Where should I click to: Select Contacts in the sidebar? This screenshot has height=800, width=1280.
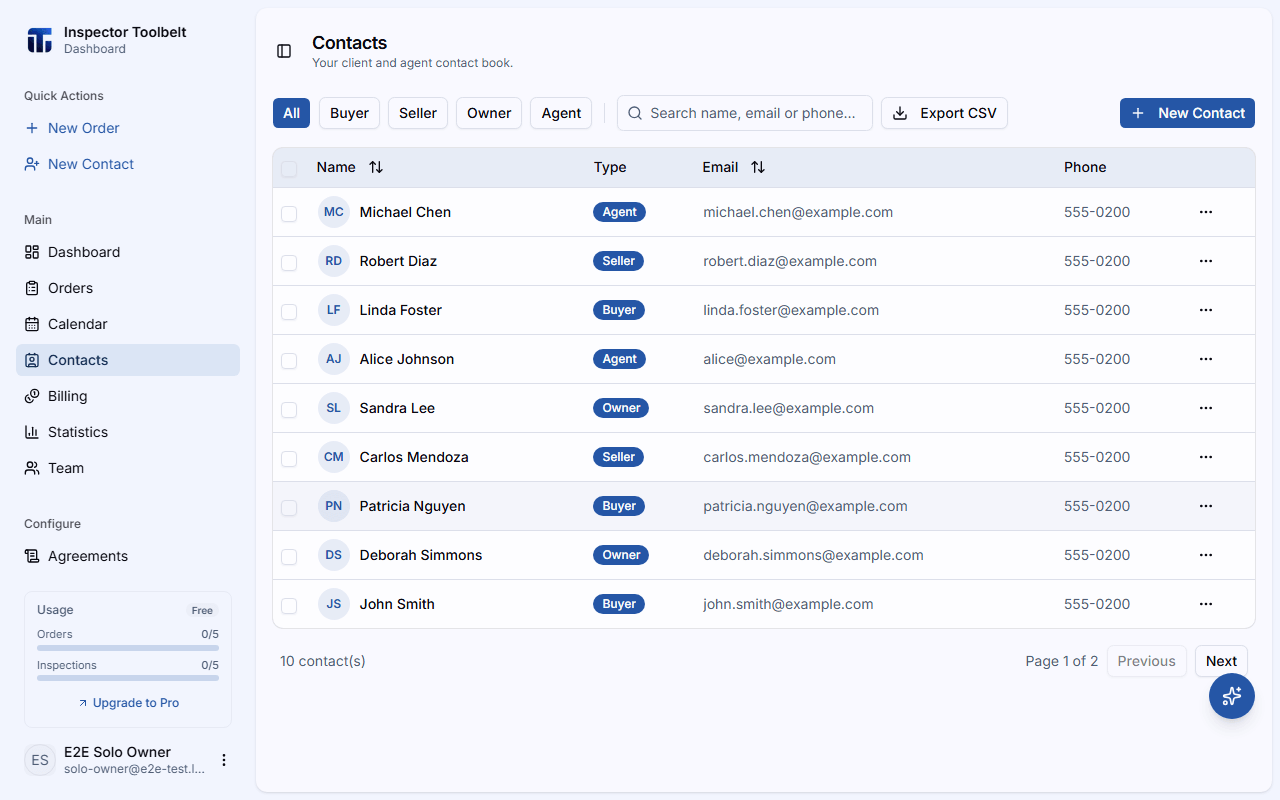pyautogui.click(x=128, y=360)
